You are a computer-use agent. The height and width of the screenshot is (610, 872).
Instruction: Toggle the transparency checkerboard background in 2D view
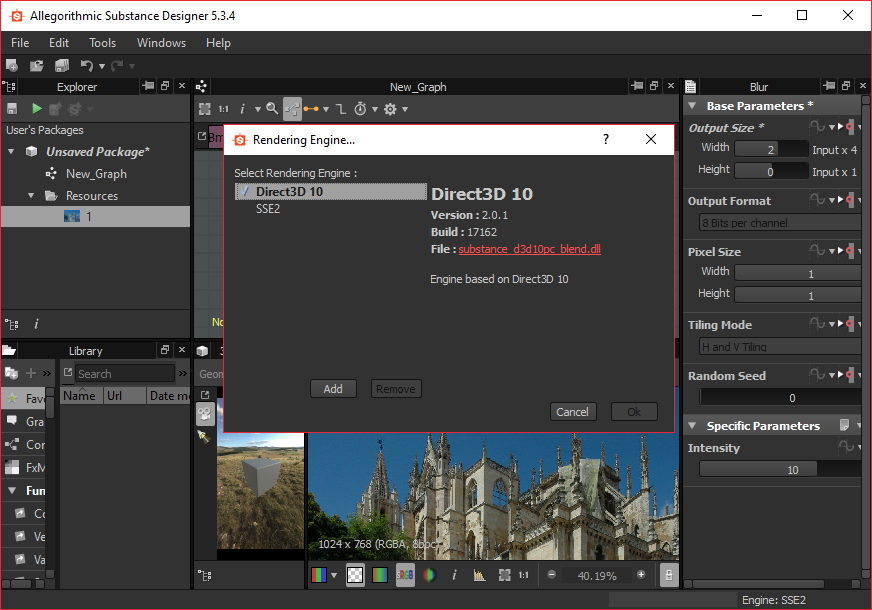tap(355, 574)
